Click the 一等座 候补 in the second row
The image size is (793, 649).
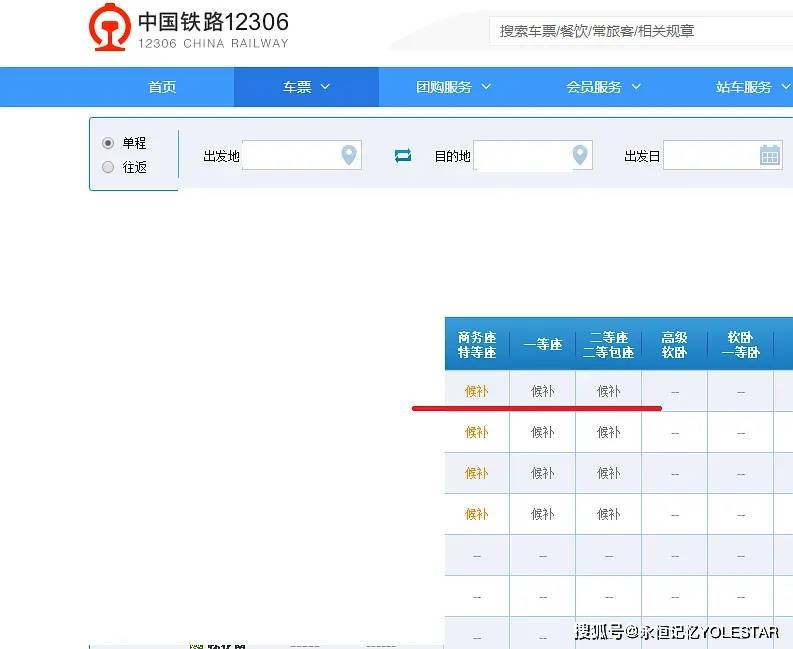(x=543, y=432)
